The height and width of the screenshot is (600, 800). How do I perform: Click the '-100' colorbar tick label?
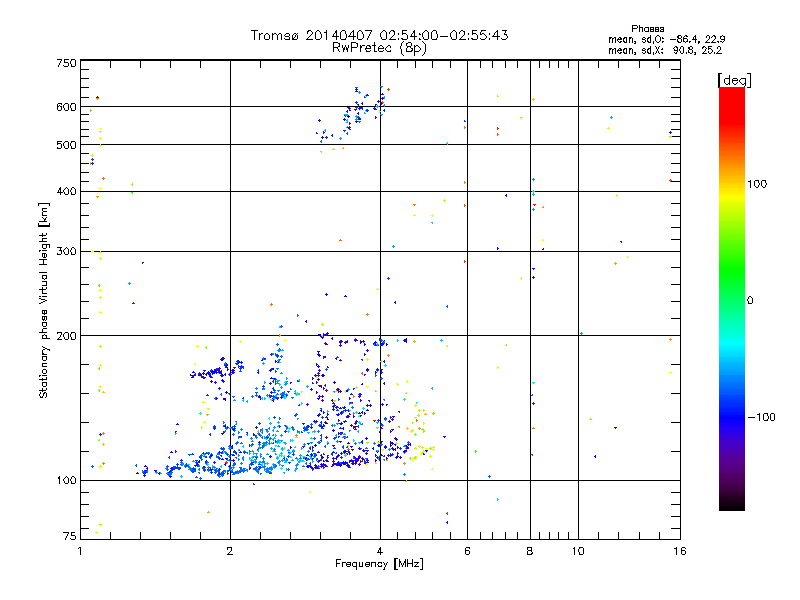[x=761, y=417]
